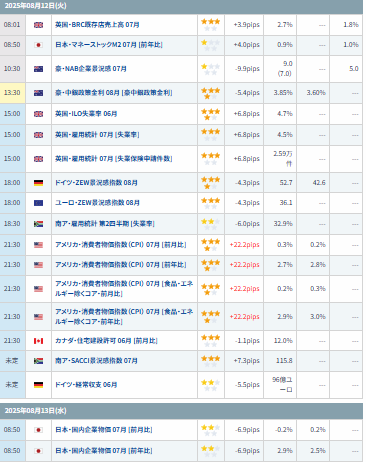Click the Canada flag beside 住宅建設許可
Viewport: 366px width, 462px height.
tap(38, 341)
